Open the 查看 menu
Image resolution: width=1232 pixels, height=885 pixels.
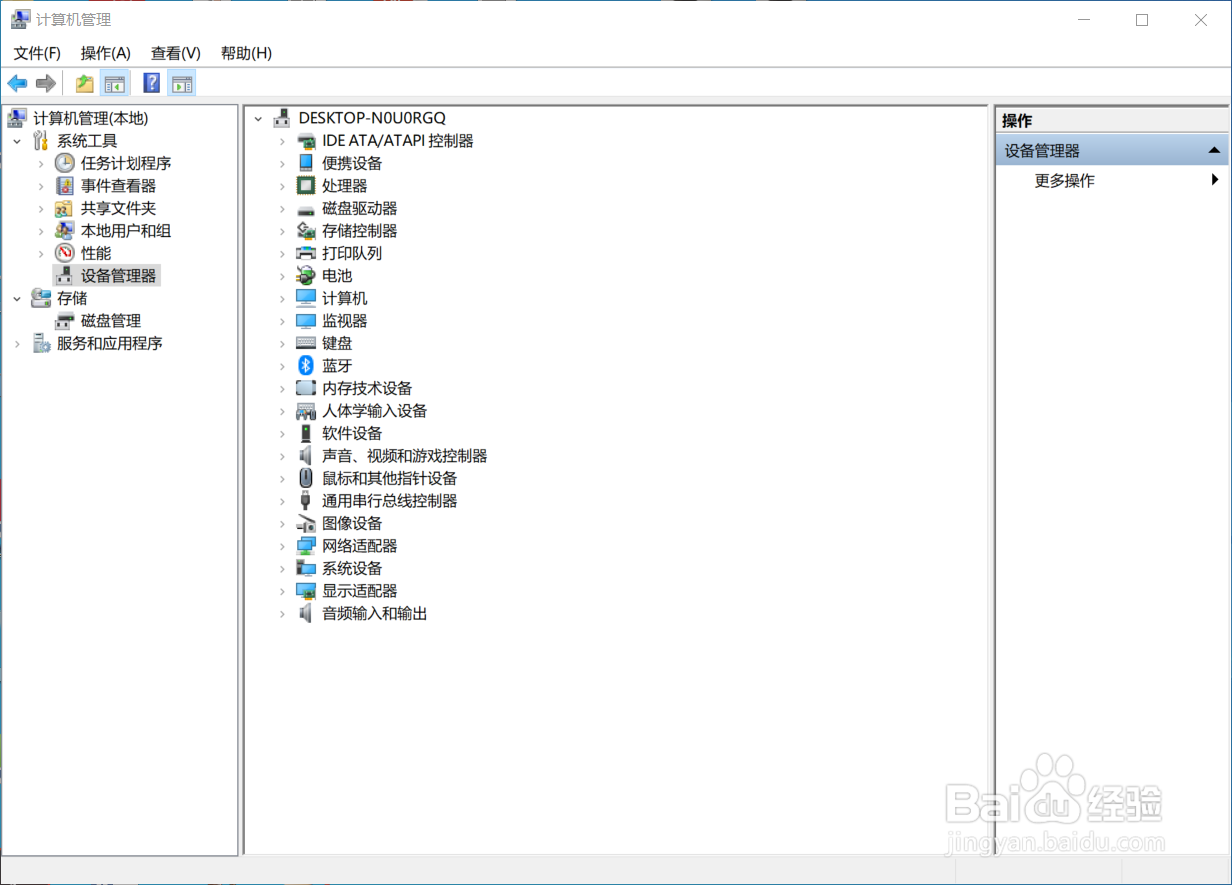point(175,53)
